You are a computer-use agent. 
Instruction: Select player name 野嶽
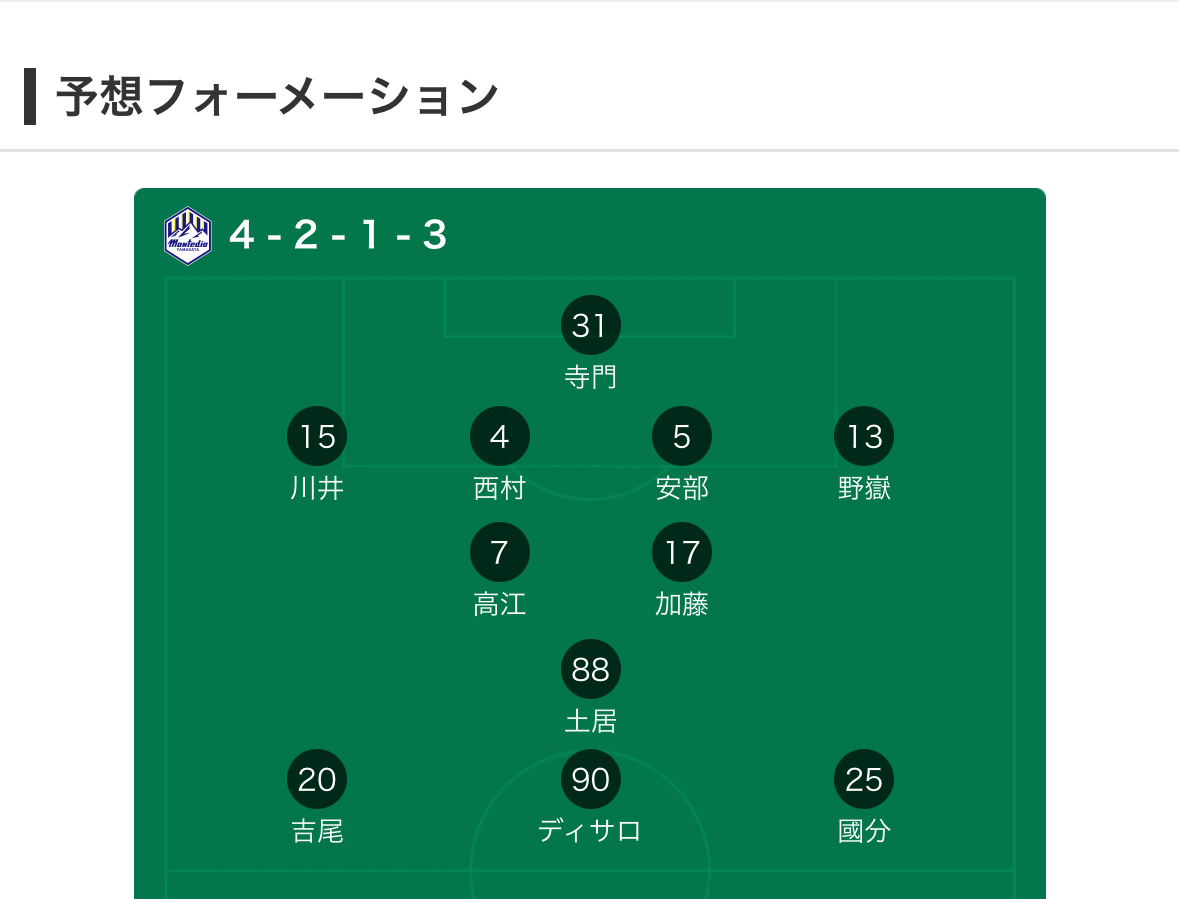[x=864, y=489]
